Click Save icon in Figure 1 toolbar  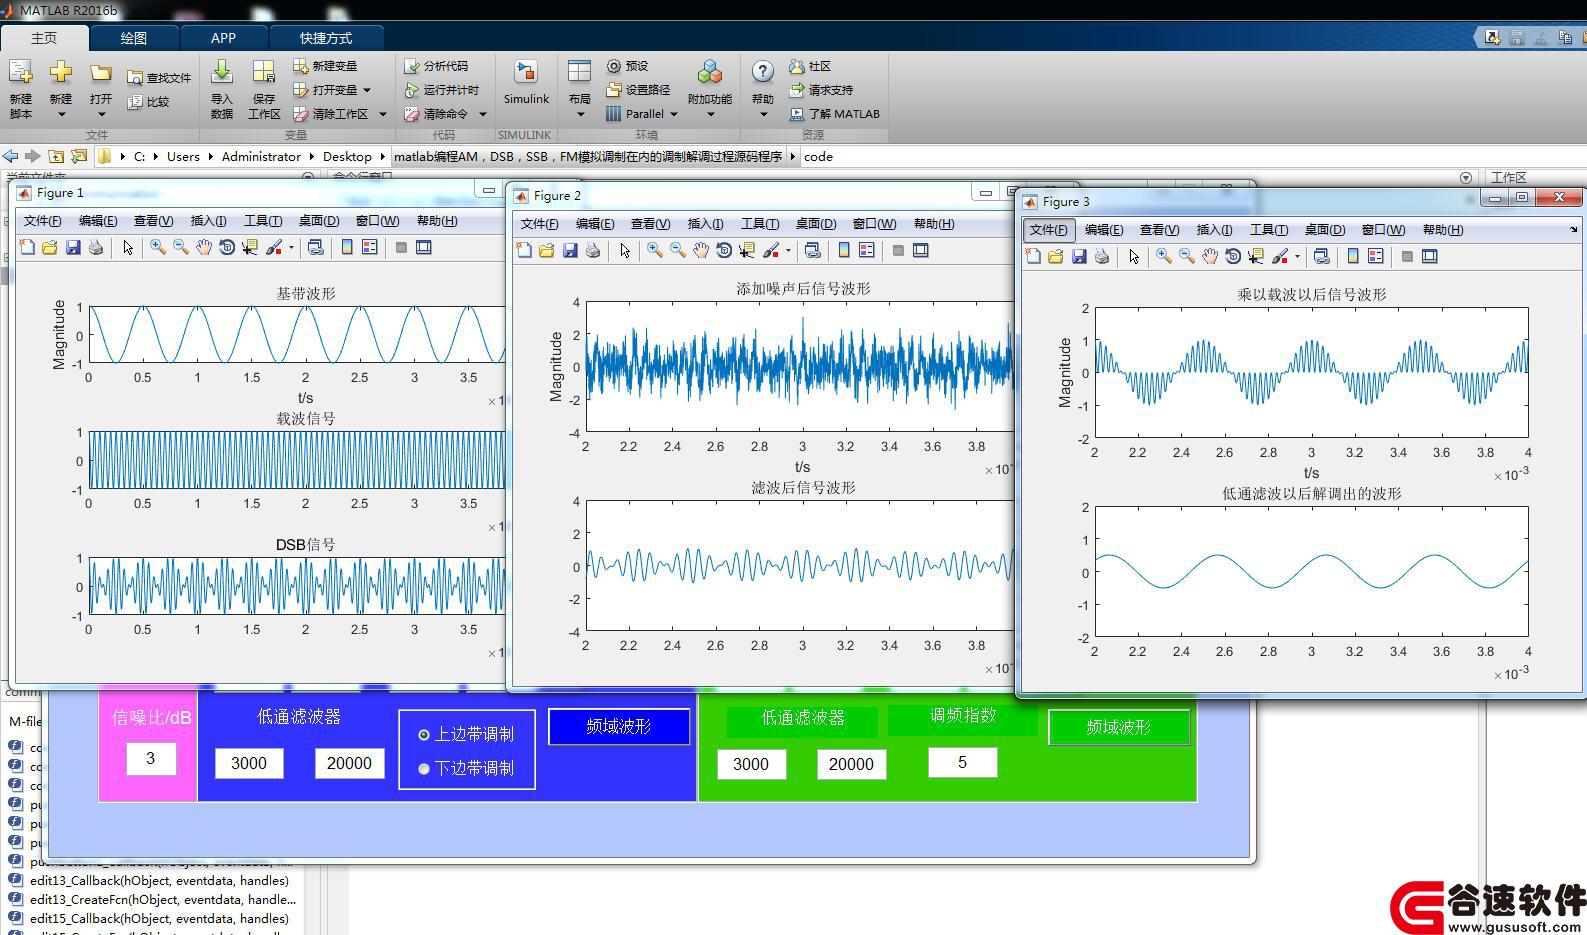click(x=73, y=247)
